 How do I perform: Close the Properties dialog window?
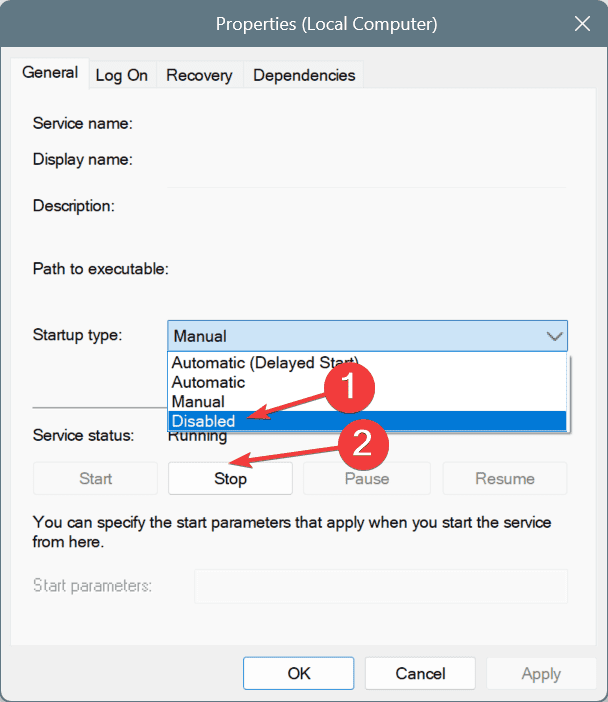click(x=581, y=22)
